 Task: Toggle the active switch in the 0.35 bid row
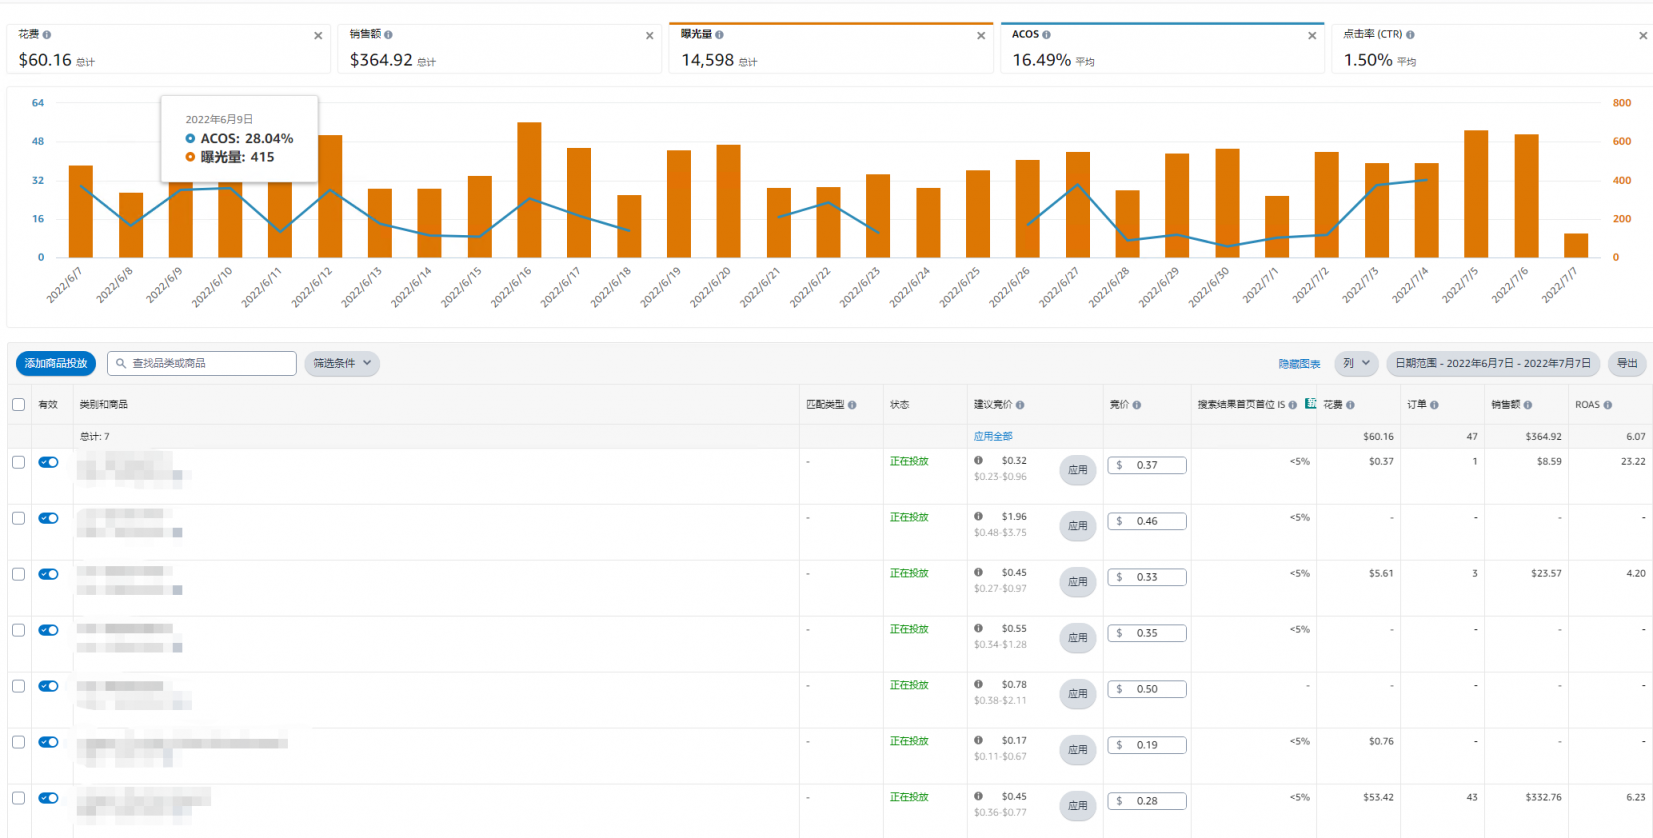click(48, 630)
